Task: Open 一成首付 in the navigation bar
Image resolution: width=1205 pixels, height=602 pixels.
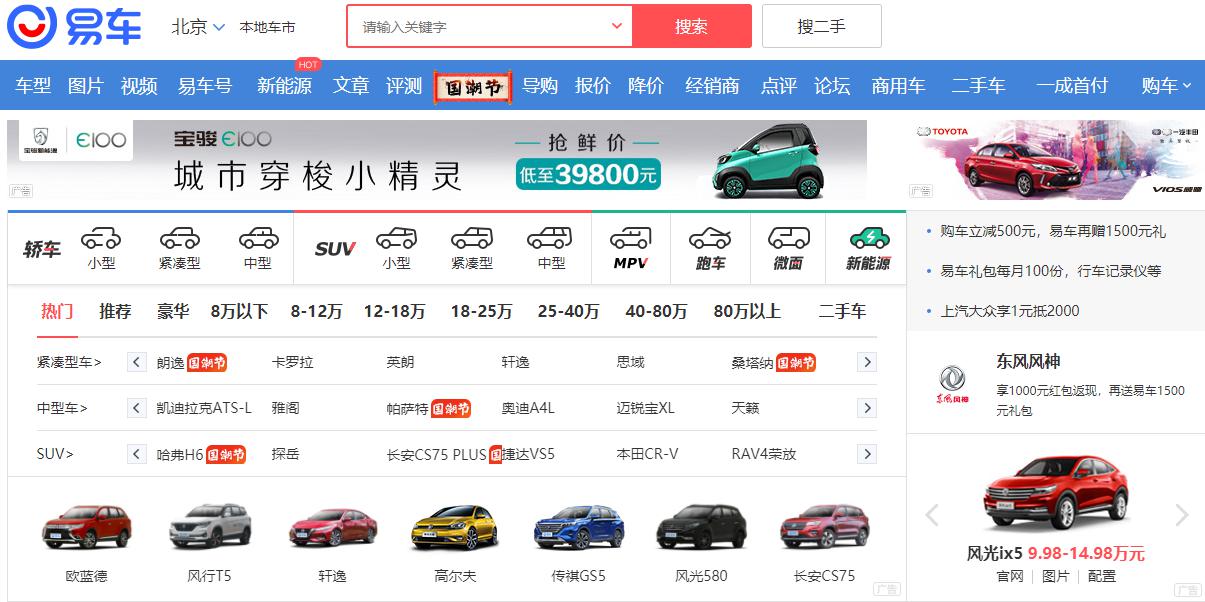Action: 1072,86
